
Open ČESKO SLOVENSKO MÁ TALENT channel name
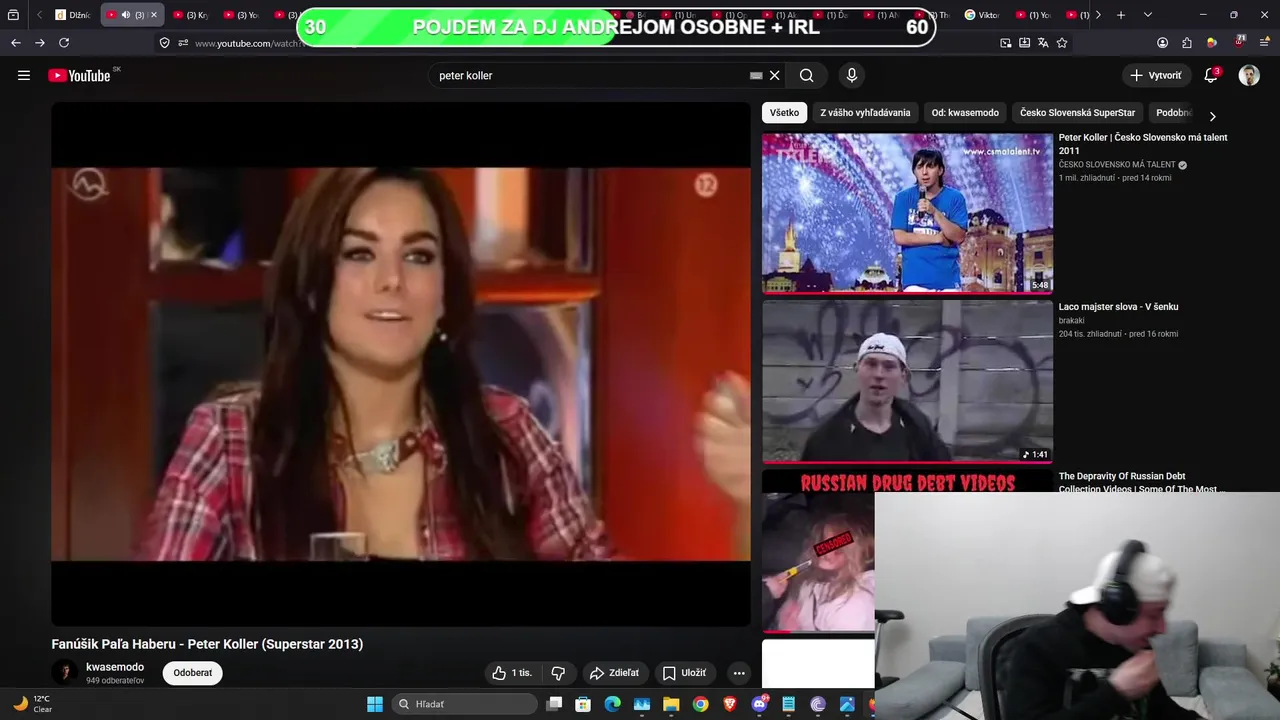1117,165
